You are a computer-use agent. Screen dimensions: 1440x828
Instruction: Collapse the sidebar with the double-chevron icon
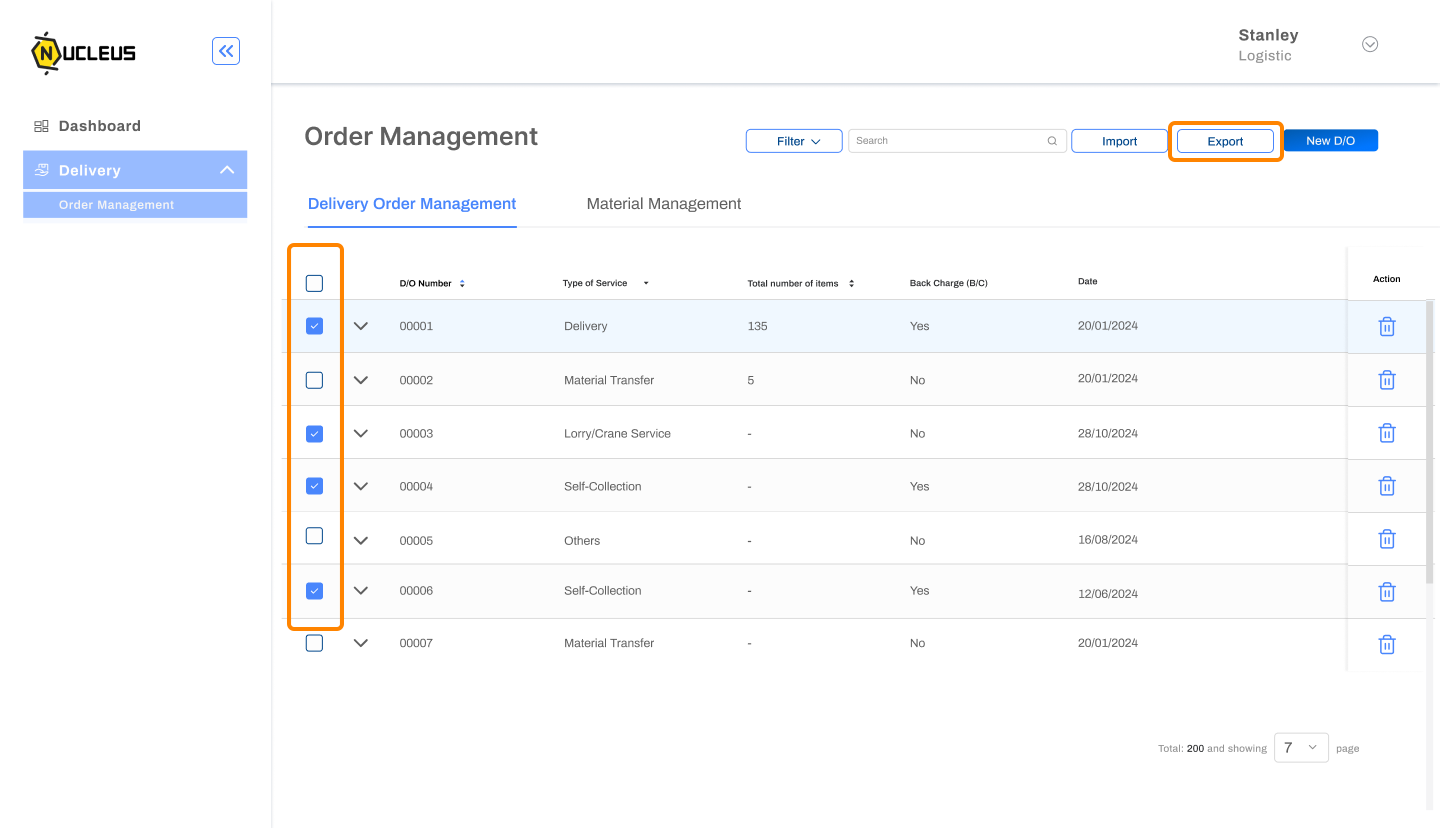tap(226, 51)
